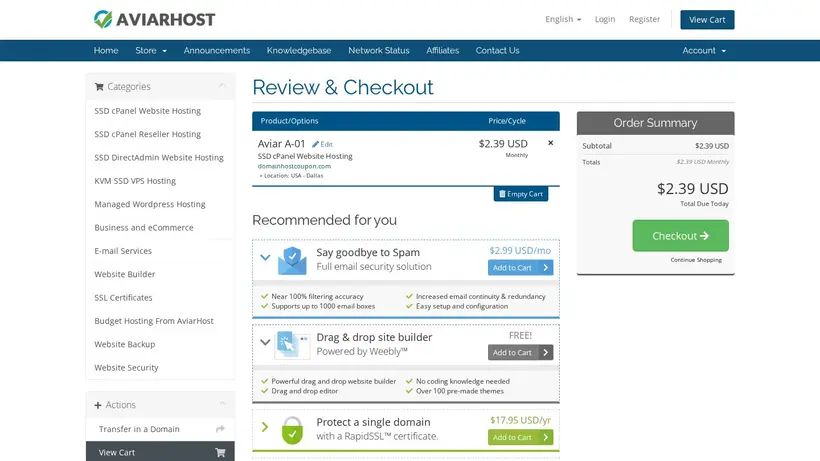Viewport: 820px width, 461px height.
Task: Click the Actions plus icon
Action: (98, 405)
